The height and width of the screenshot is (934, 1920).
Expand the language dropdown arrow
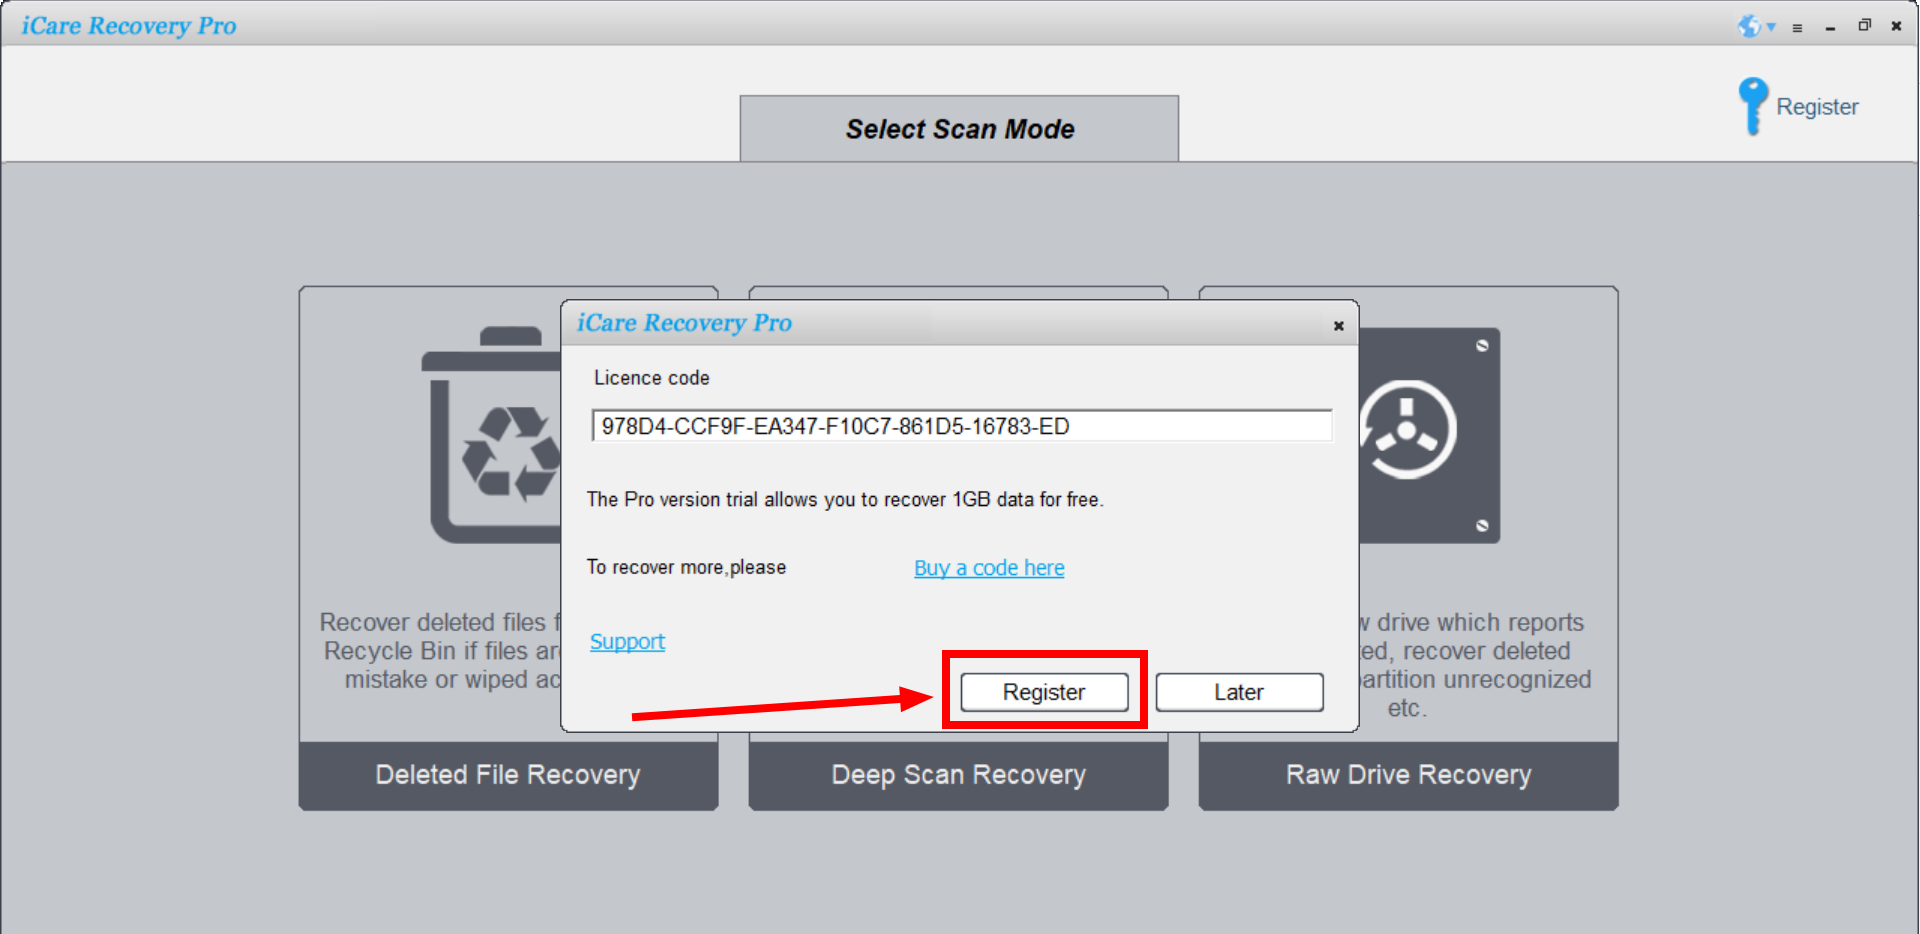pos(1771,27)
